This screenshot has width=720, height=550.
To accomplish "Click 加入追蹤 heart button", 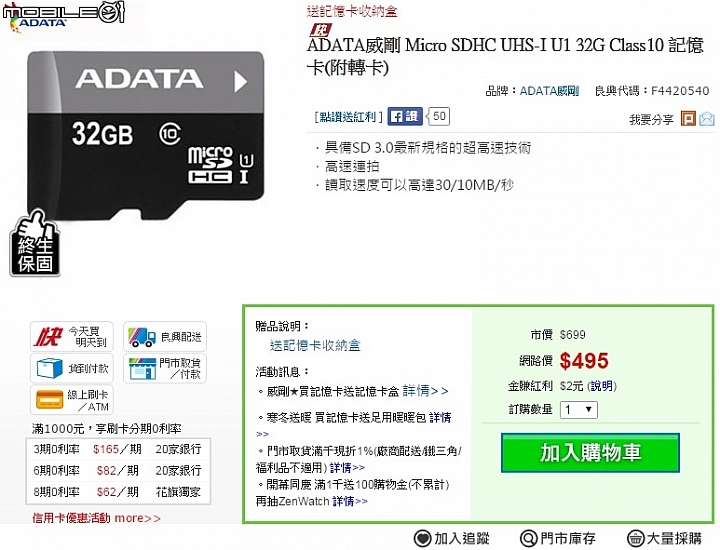I will pyautogui.click(x=451, y=538).
